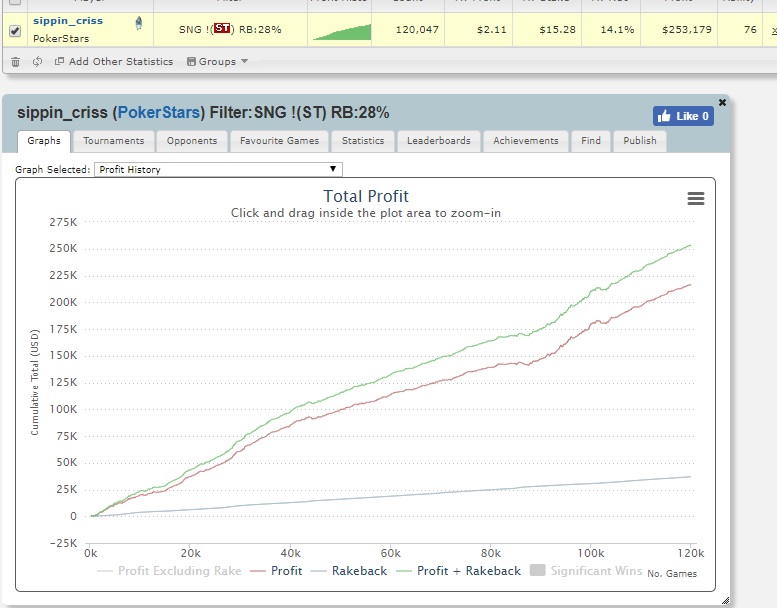Open the chart hamburger menu icon
The image size is (777, 608).
pyautogui.click(x=696, y=199)
